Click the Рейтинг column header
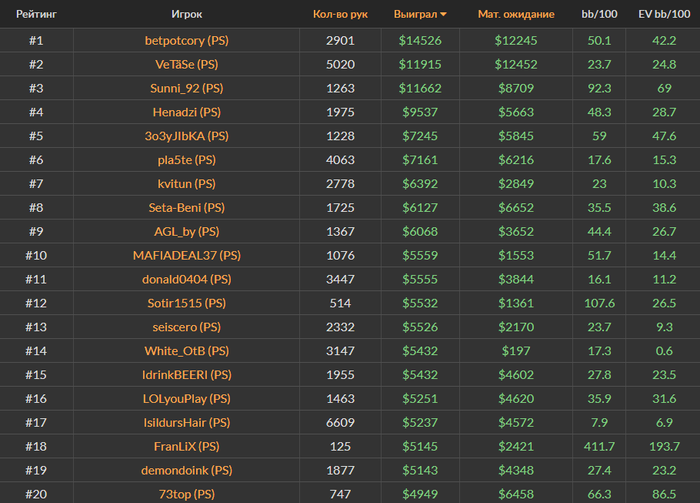The height and width of the screenshot is (503, 700). point(37,14)
